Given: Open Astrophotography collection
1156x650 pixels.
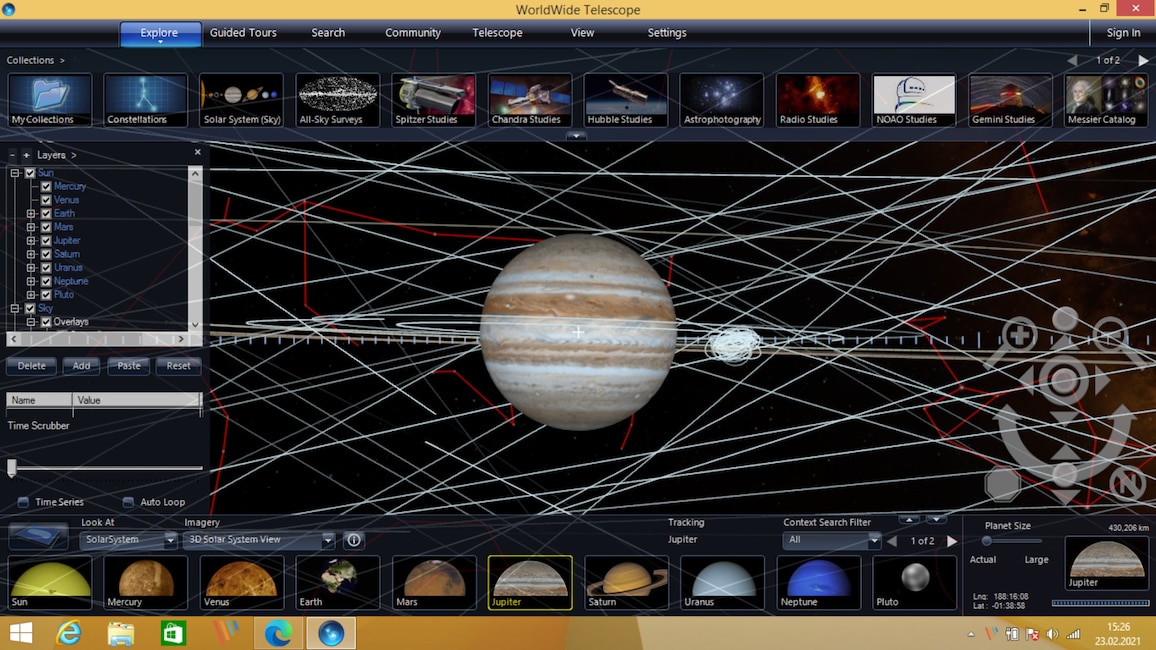Looking at the screenshot, I should point(722,99).
